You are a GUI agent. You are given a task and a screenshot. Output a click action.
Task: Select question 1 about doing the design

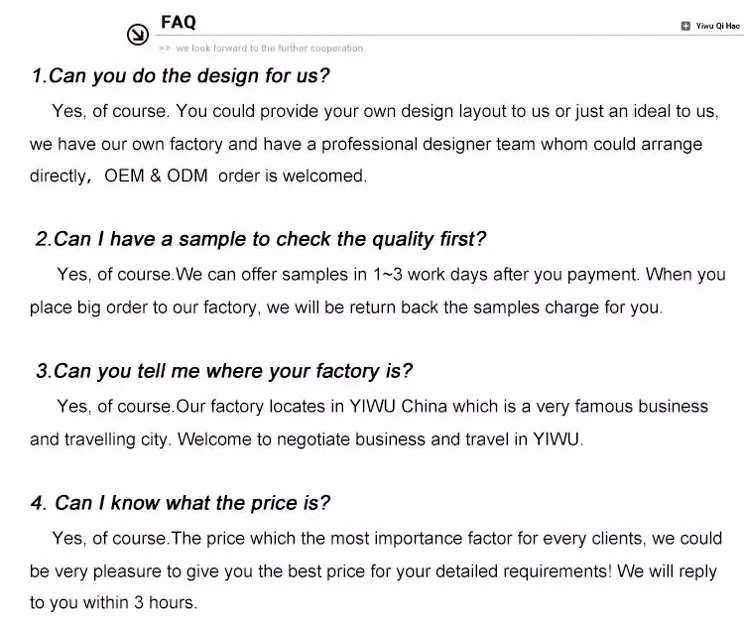pyautogui.click(x=181, y=76)
